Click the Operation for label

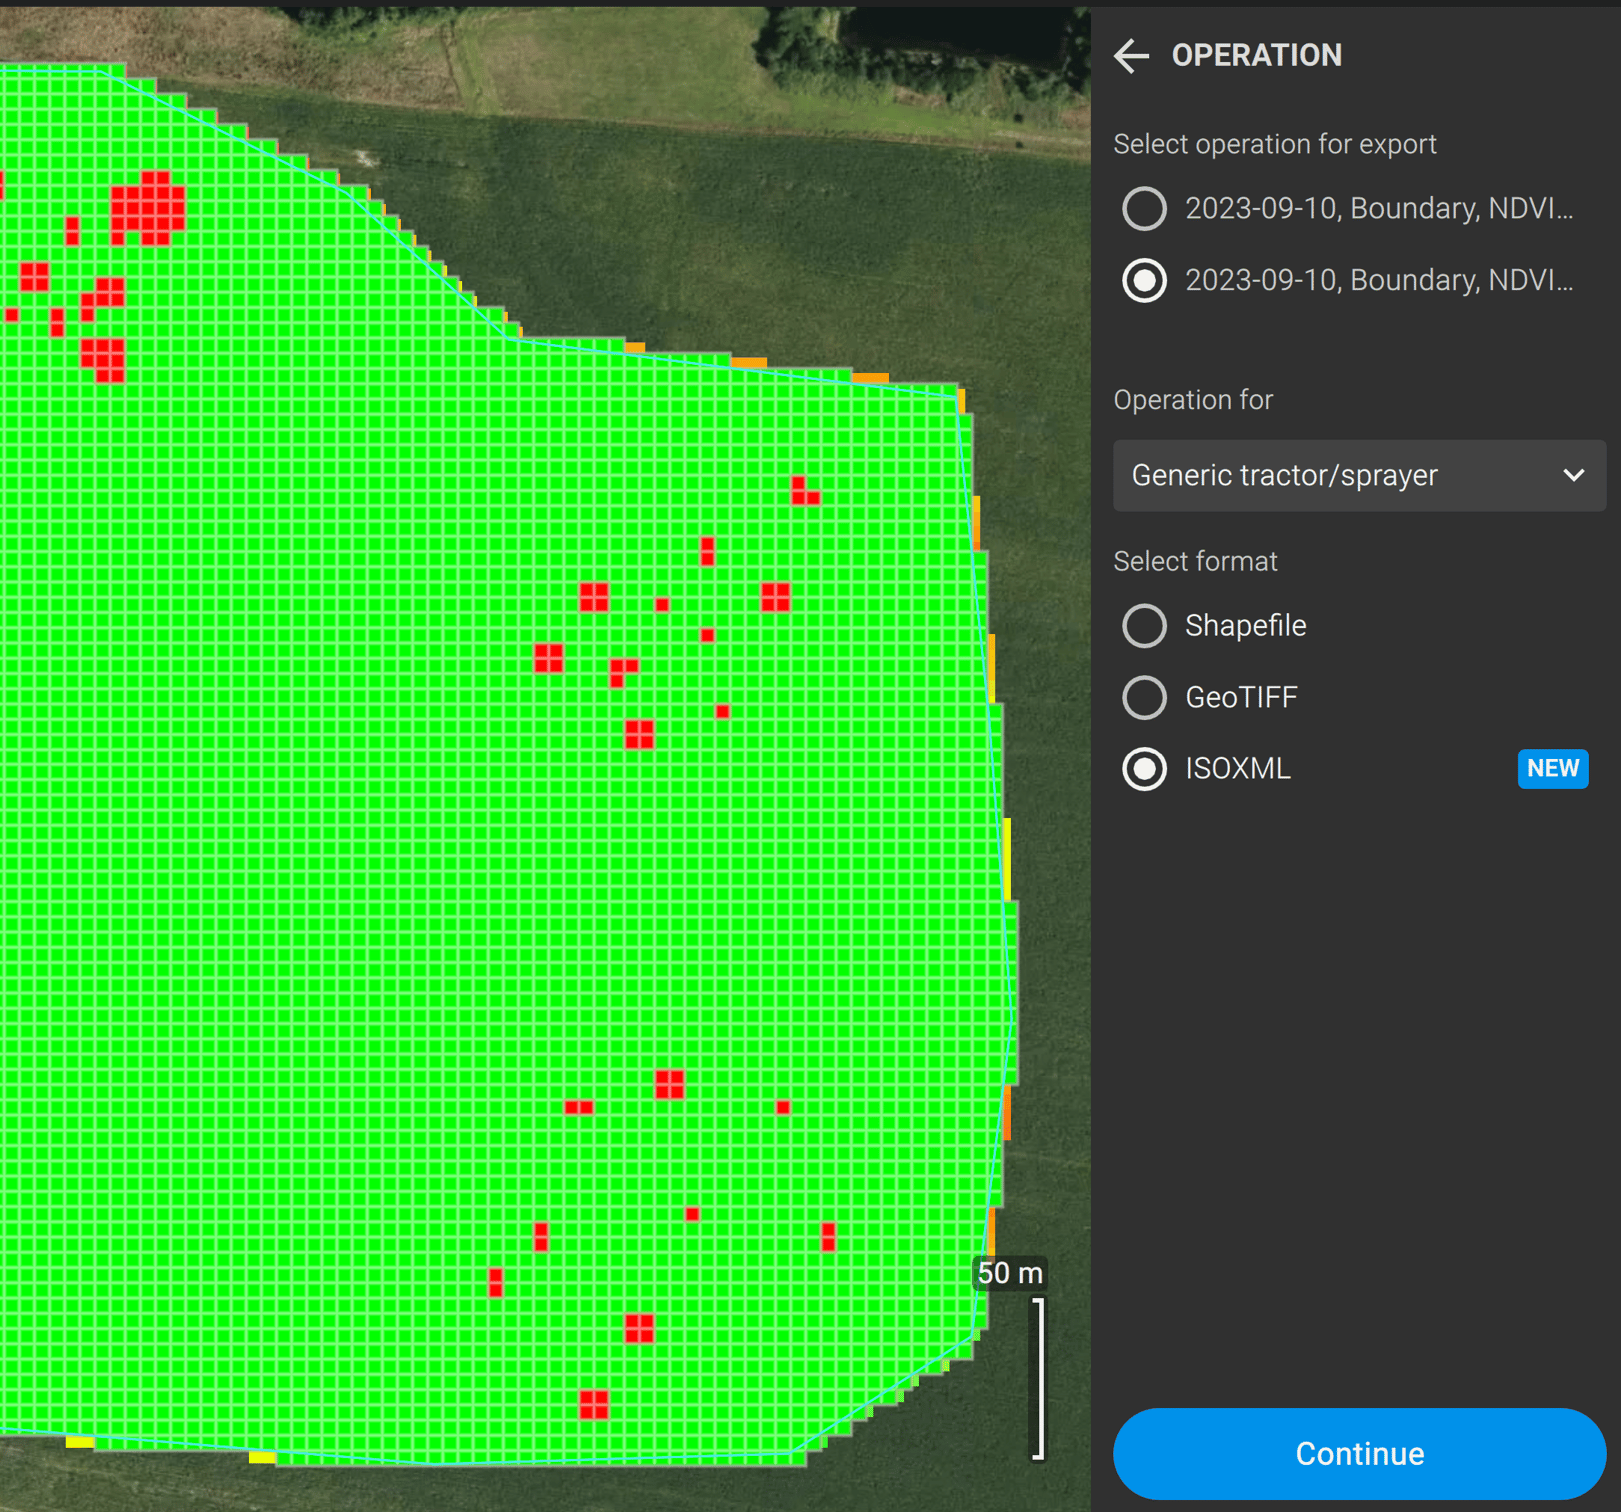[1192, 400]
